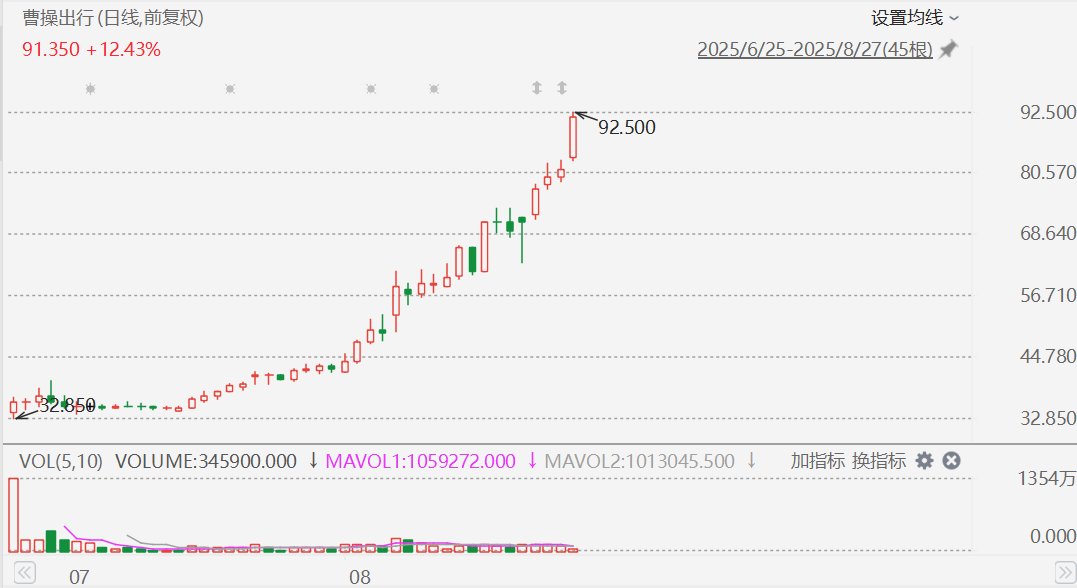Click the left up-down arrow marker
The height and width of the screenshot is (588, 1077).
click(537, 88)
